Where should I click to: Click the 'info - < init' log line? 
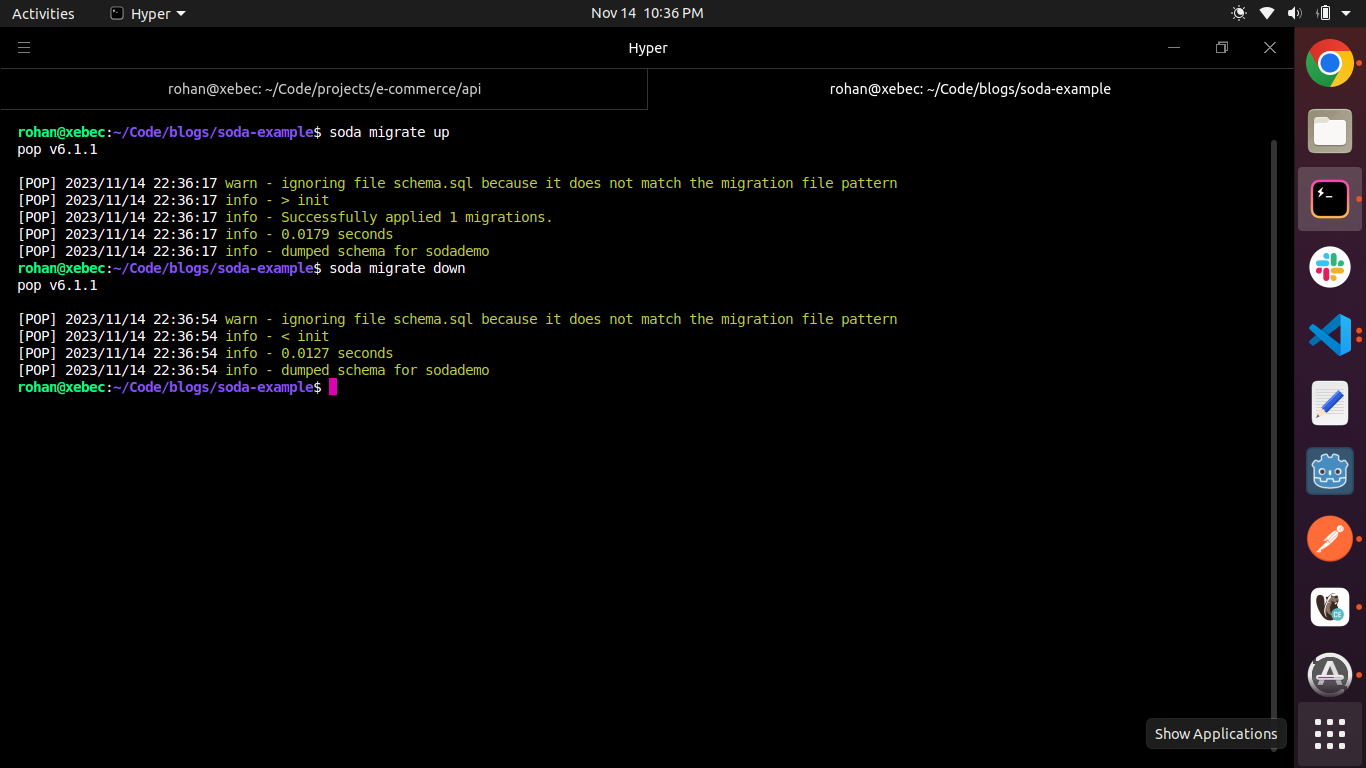[x=173, y=336]
